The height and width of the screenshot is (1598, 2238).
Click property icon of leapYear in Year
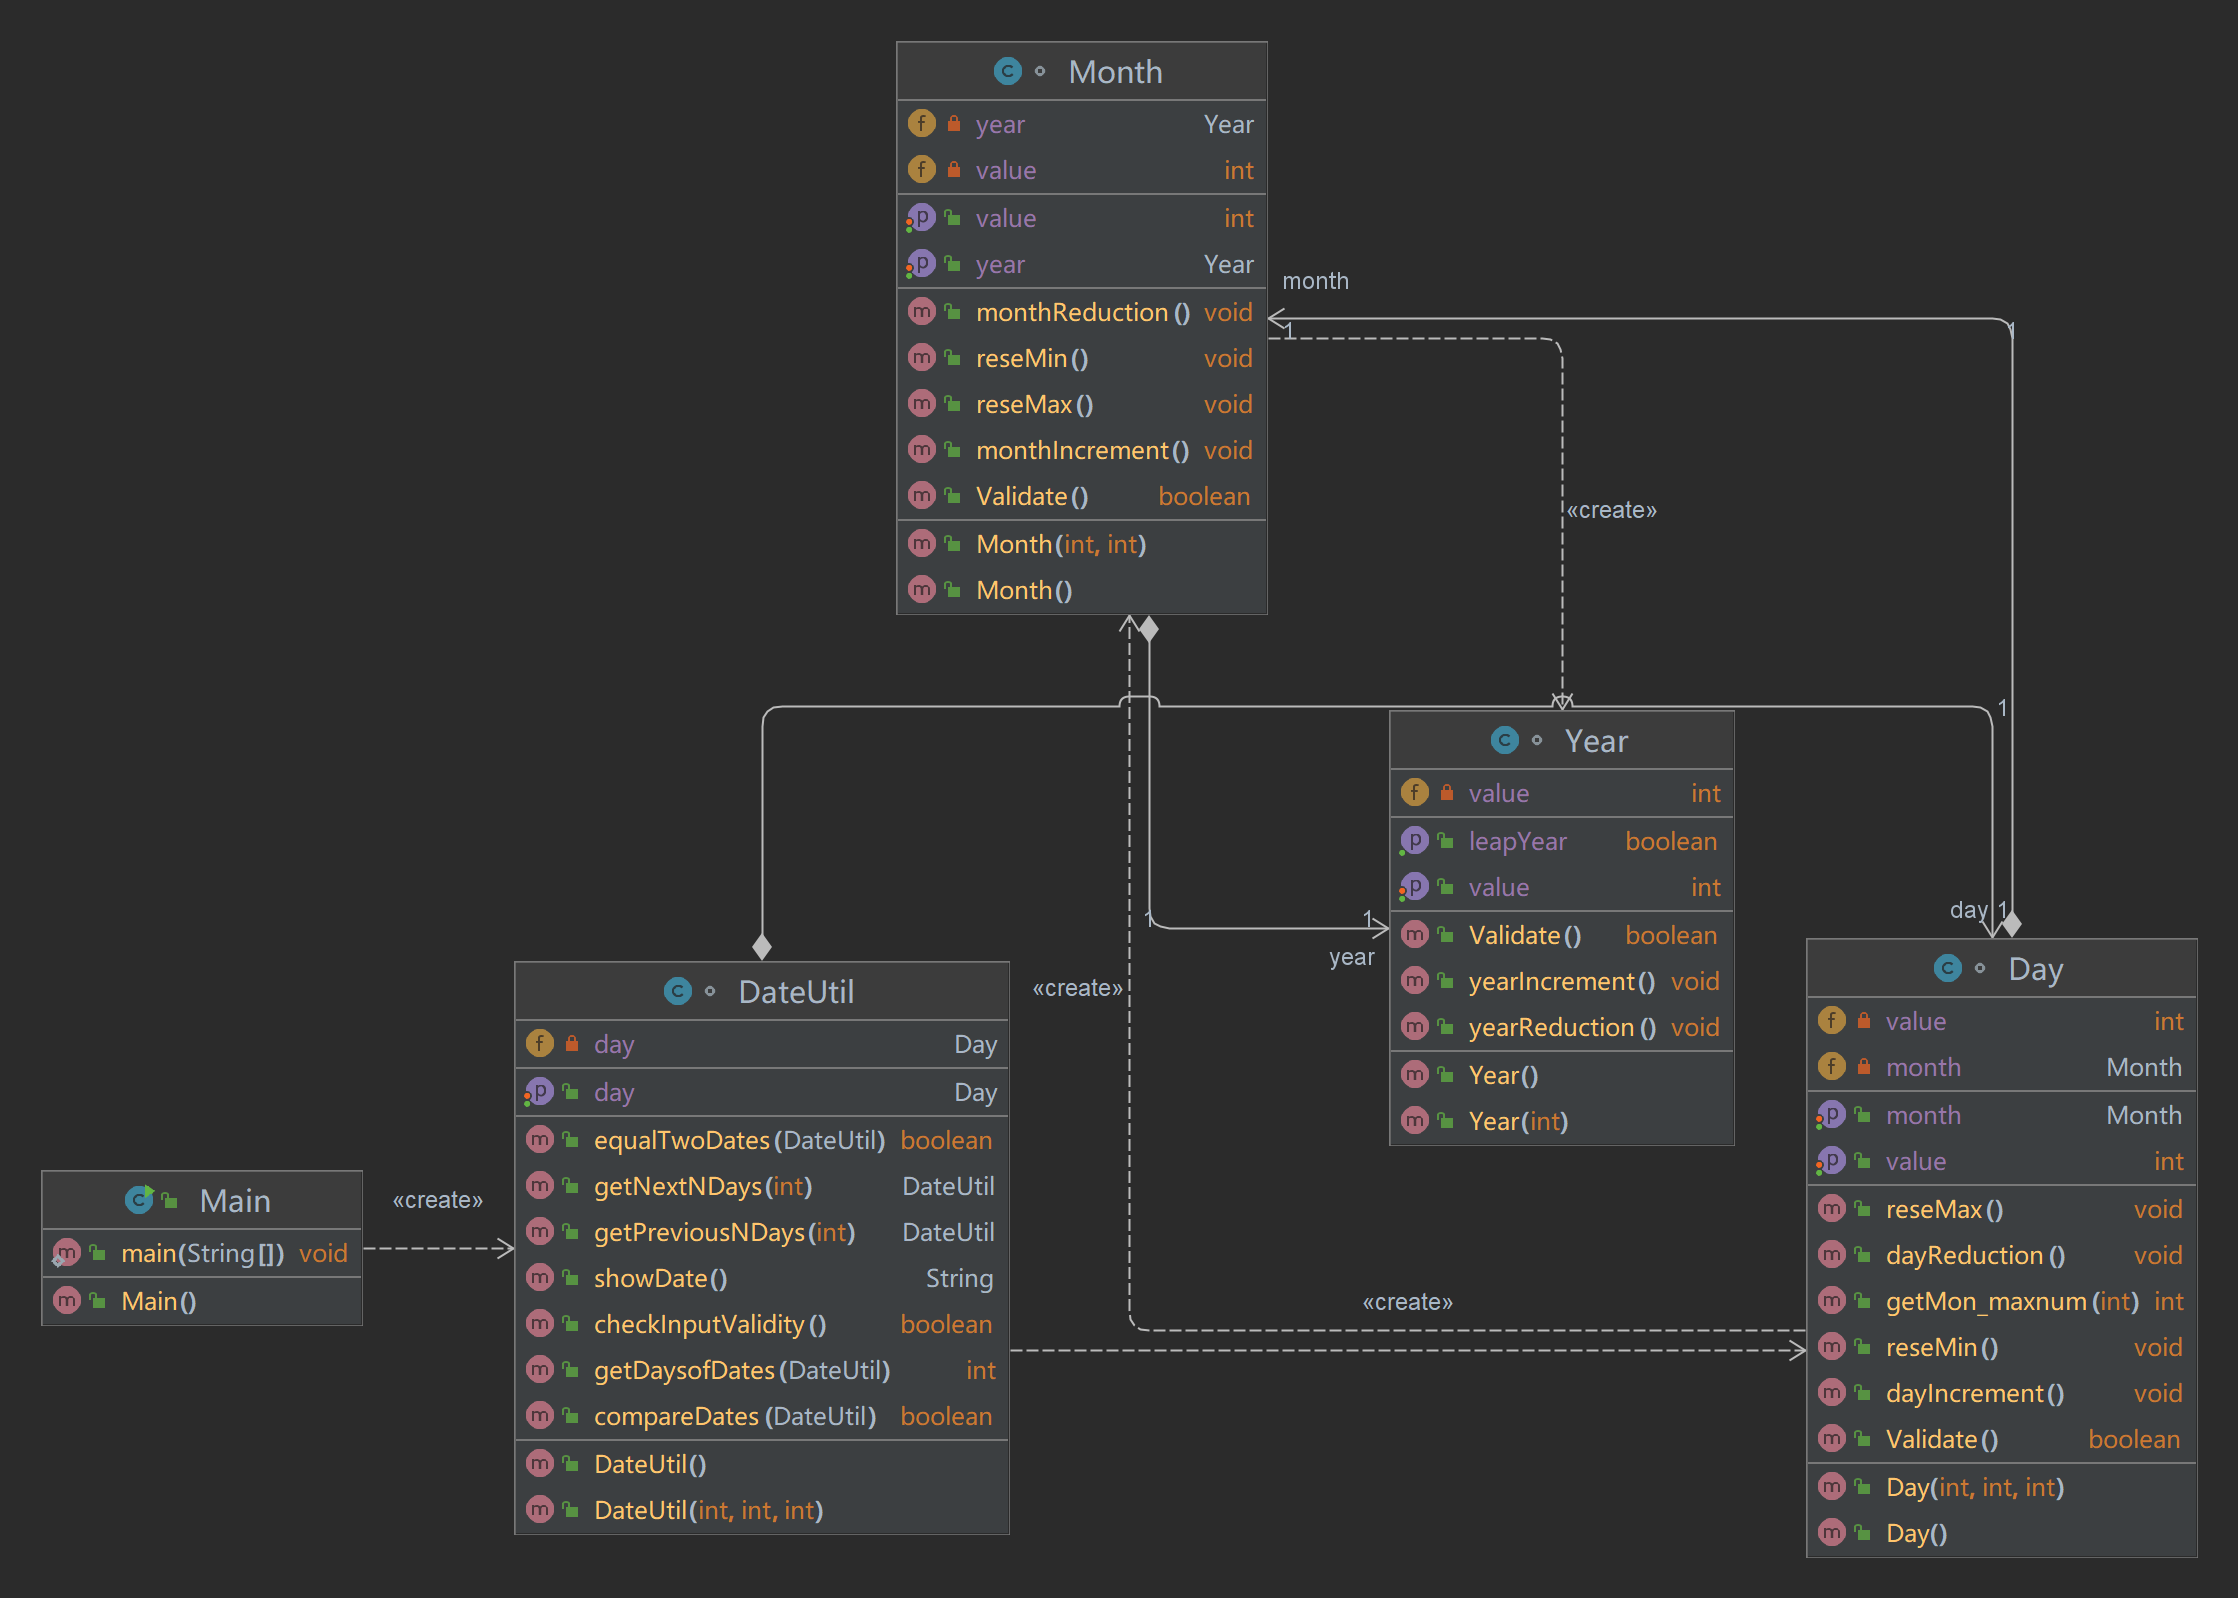(1414, 841)
